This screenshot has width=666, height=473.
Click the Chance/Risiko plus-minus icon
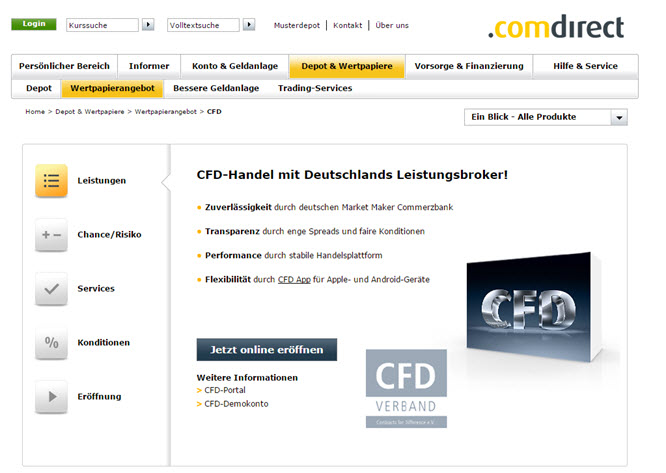[51, 234]
